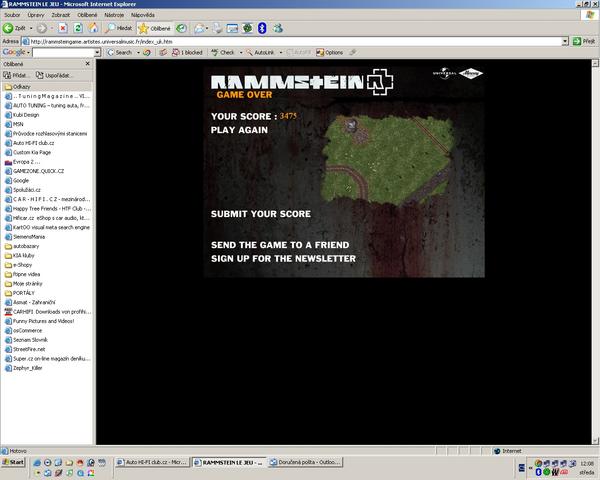Click the Forward navigation arrow
The width and height of the screenshot is (600, 480).
(x=41, y=28)
